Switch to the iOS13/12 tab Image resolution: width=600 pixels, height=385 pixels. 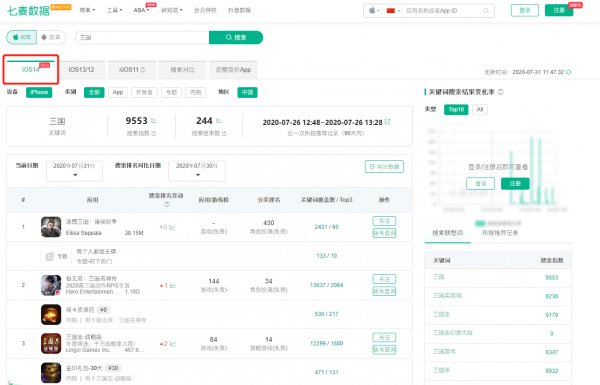click(81, 70)
